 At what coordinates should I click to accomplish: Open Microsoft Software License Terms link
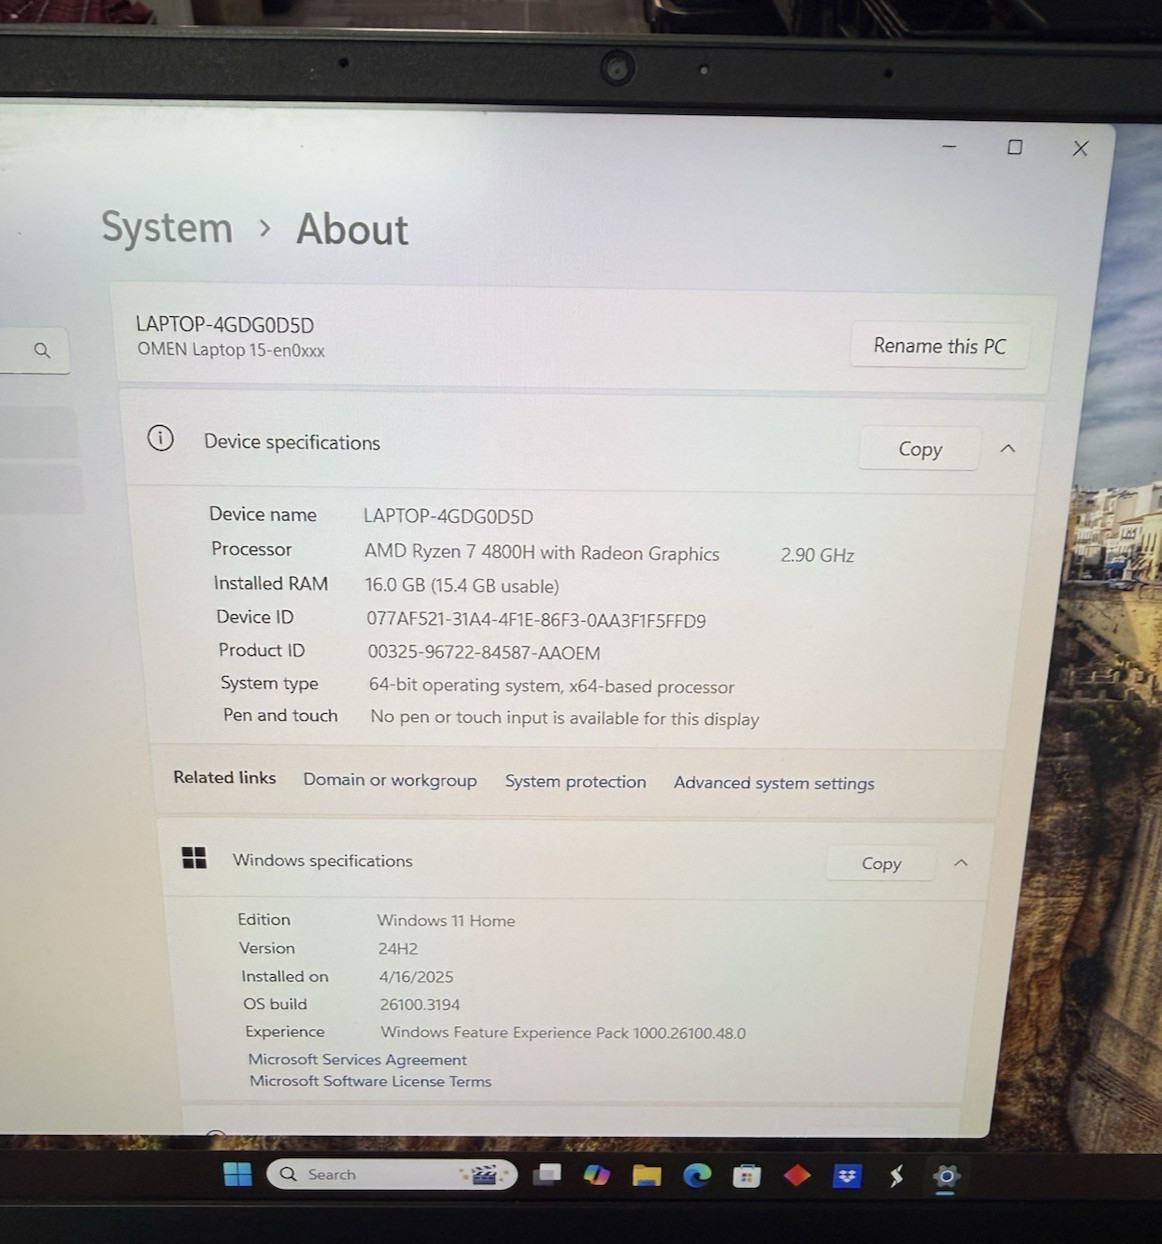370,1081
